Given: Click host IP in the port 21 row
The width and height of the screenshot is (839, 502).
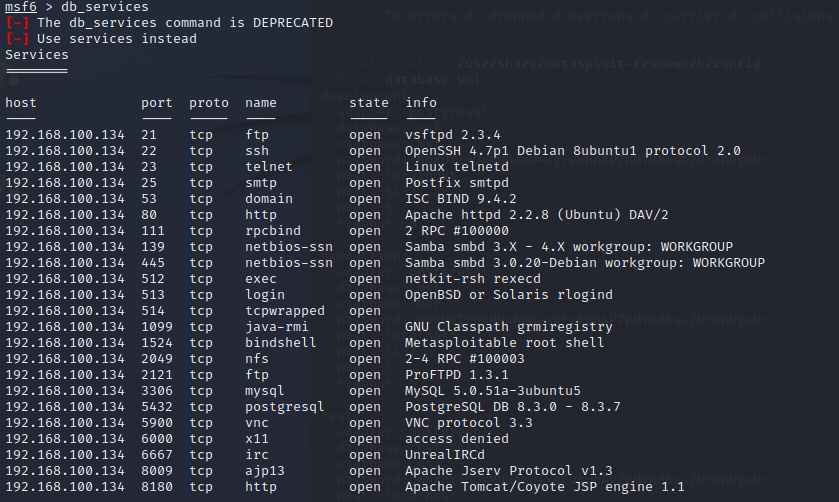Looking at the screenshot, I should click(x=65, y=135).
